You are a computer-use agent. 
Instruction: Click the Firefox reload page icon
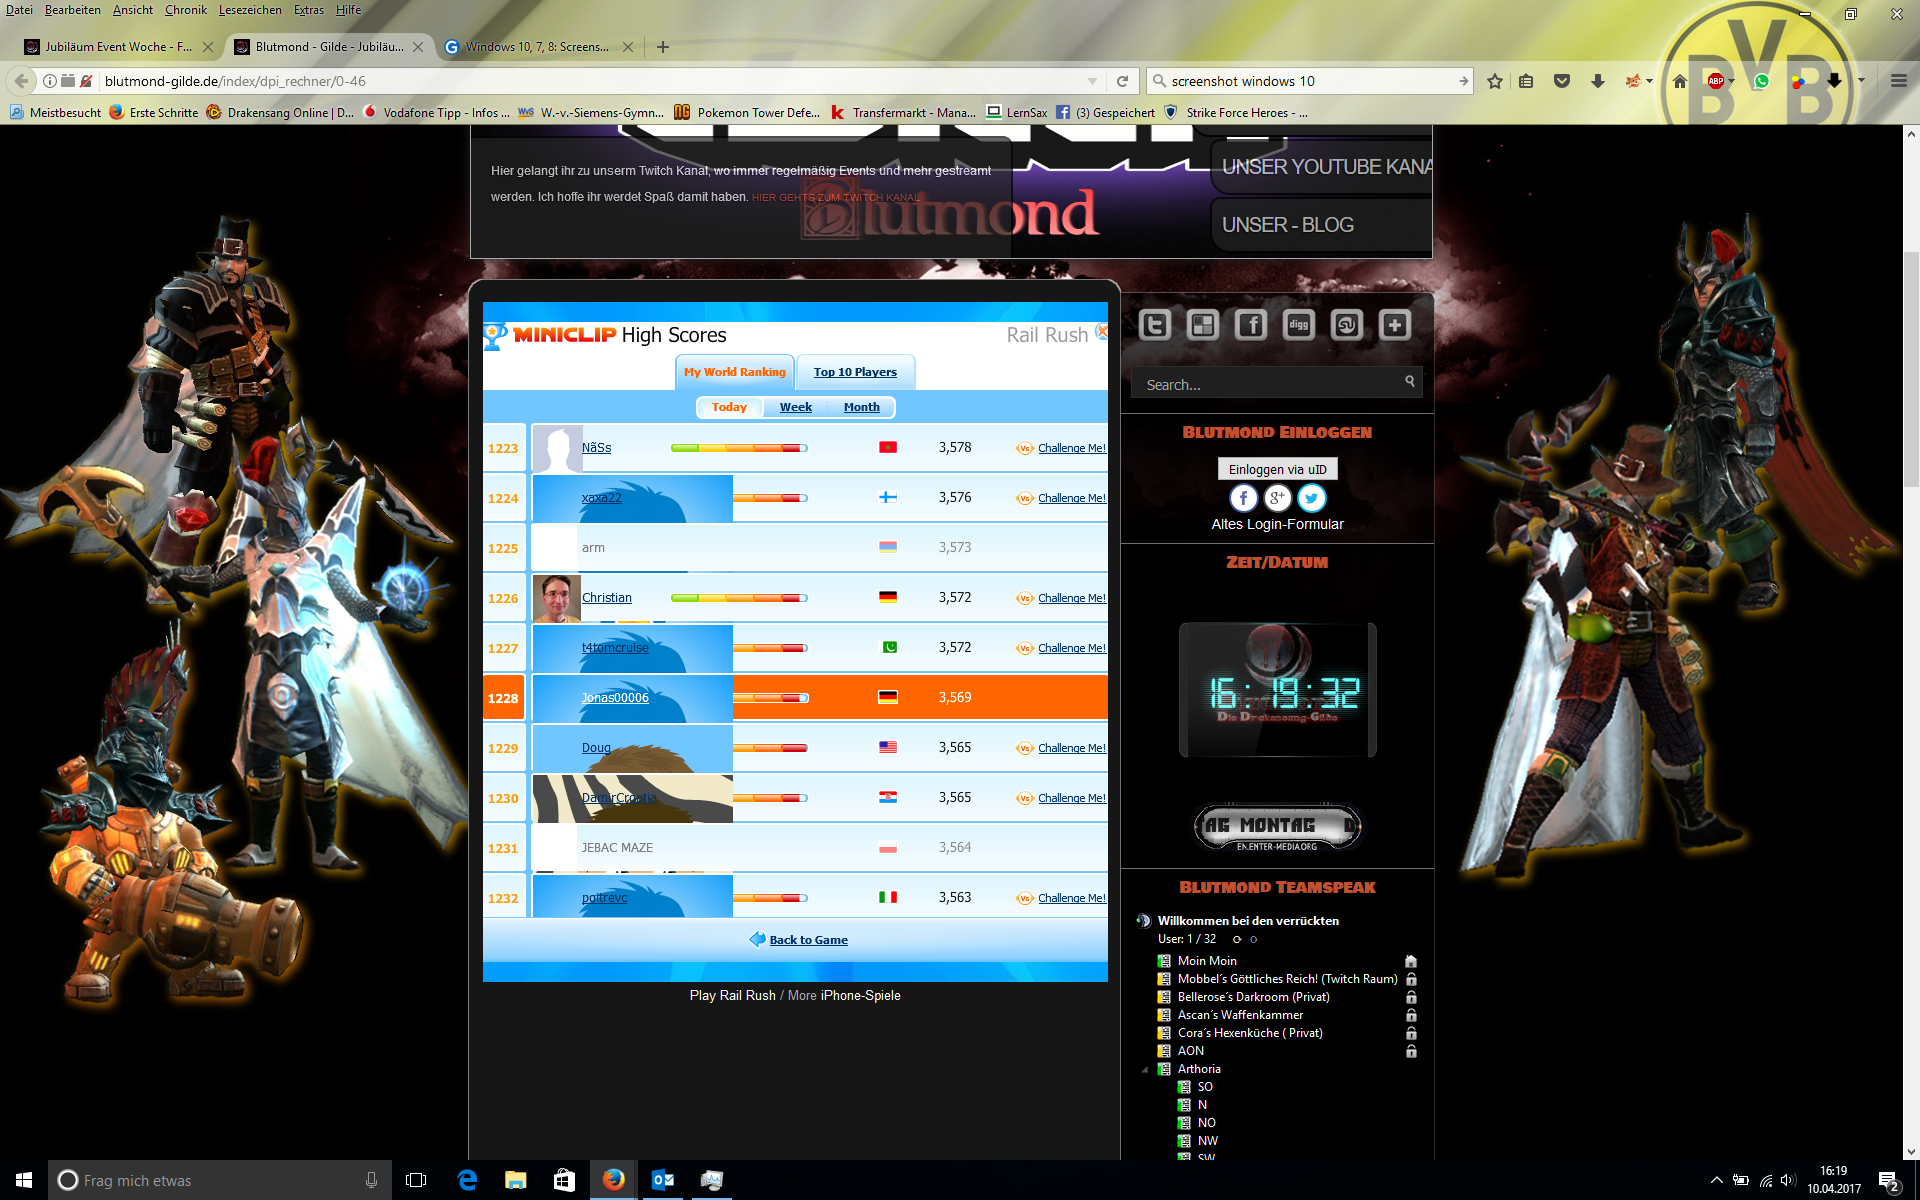[1123, 81]
